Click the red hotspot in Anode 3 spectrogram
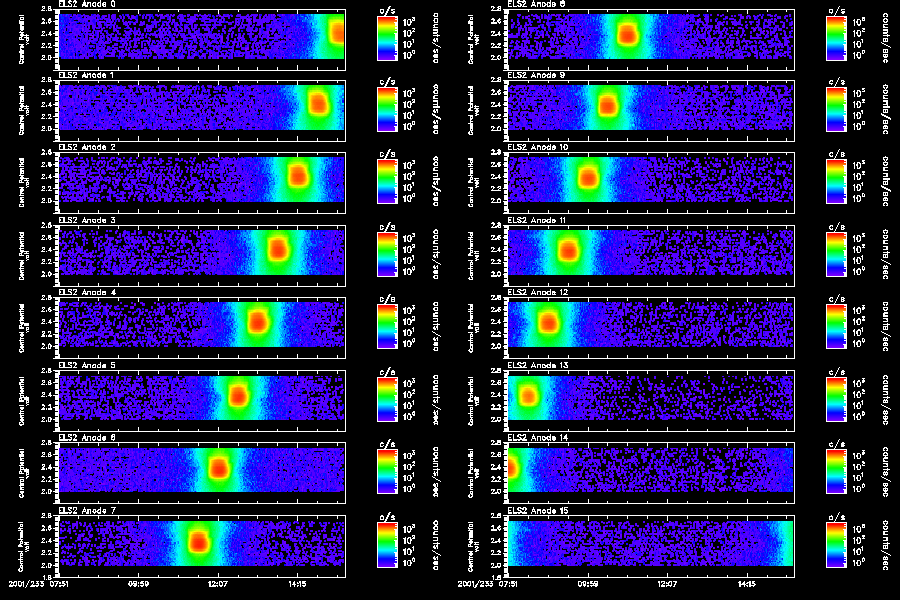 pos(278,250)
